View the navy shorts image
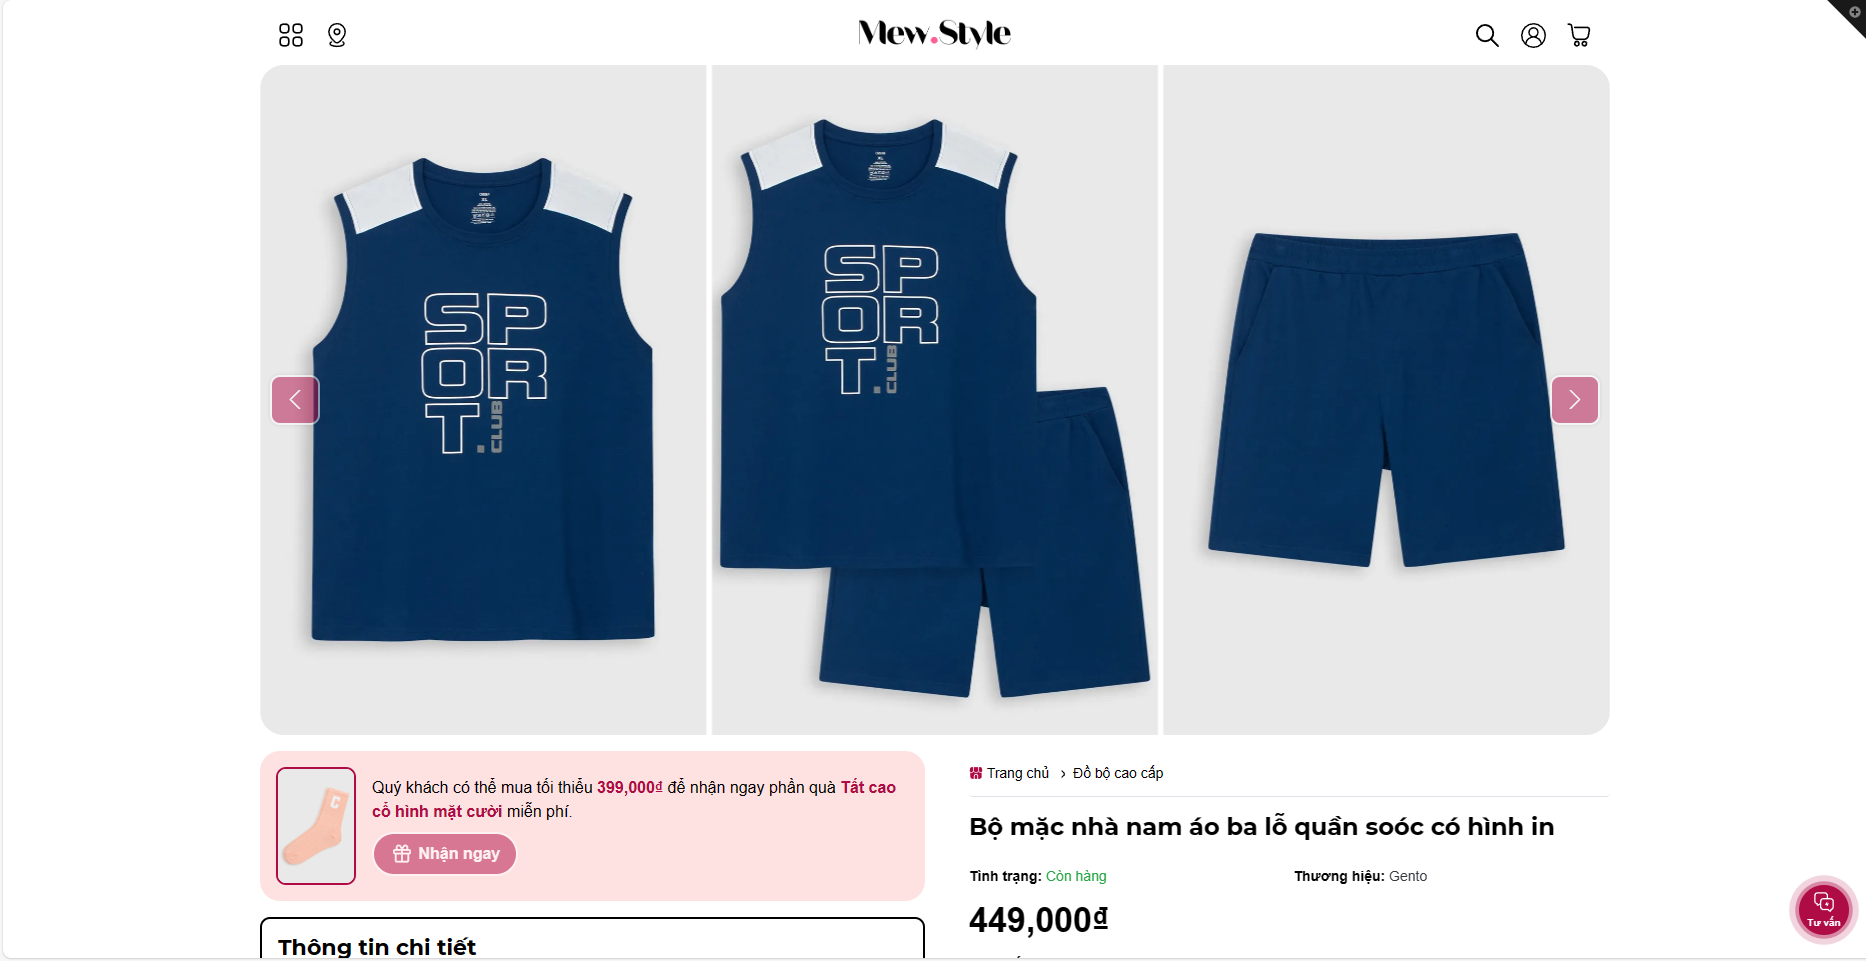The image size is (1866, 961). click(1386, 400)
